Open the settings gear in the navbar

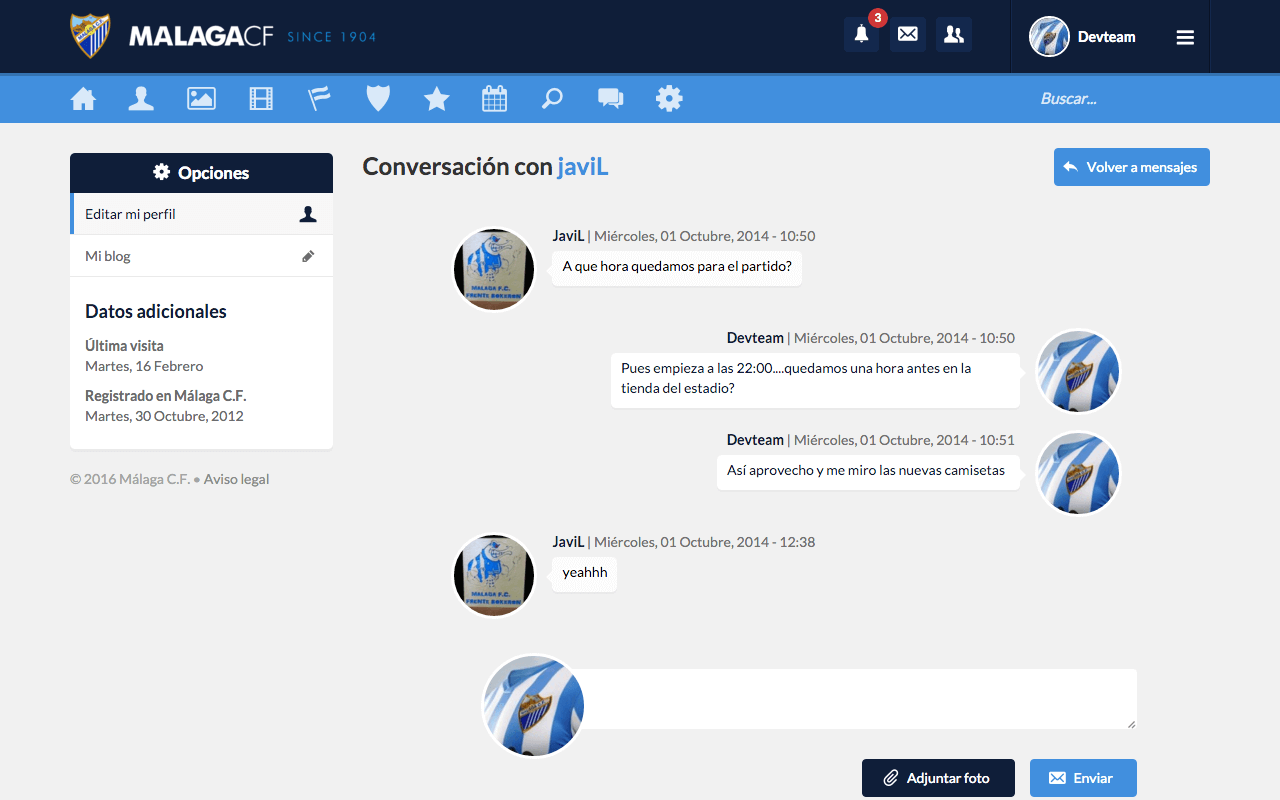coord(669,98)
